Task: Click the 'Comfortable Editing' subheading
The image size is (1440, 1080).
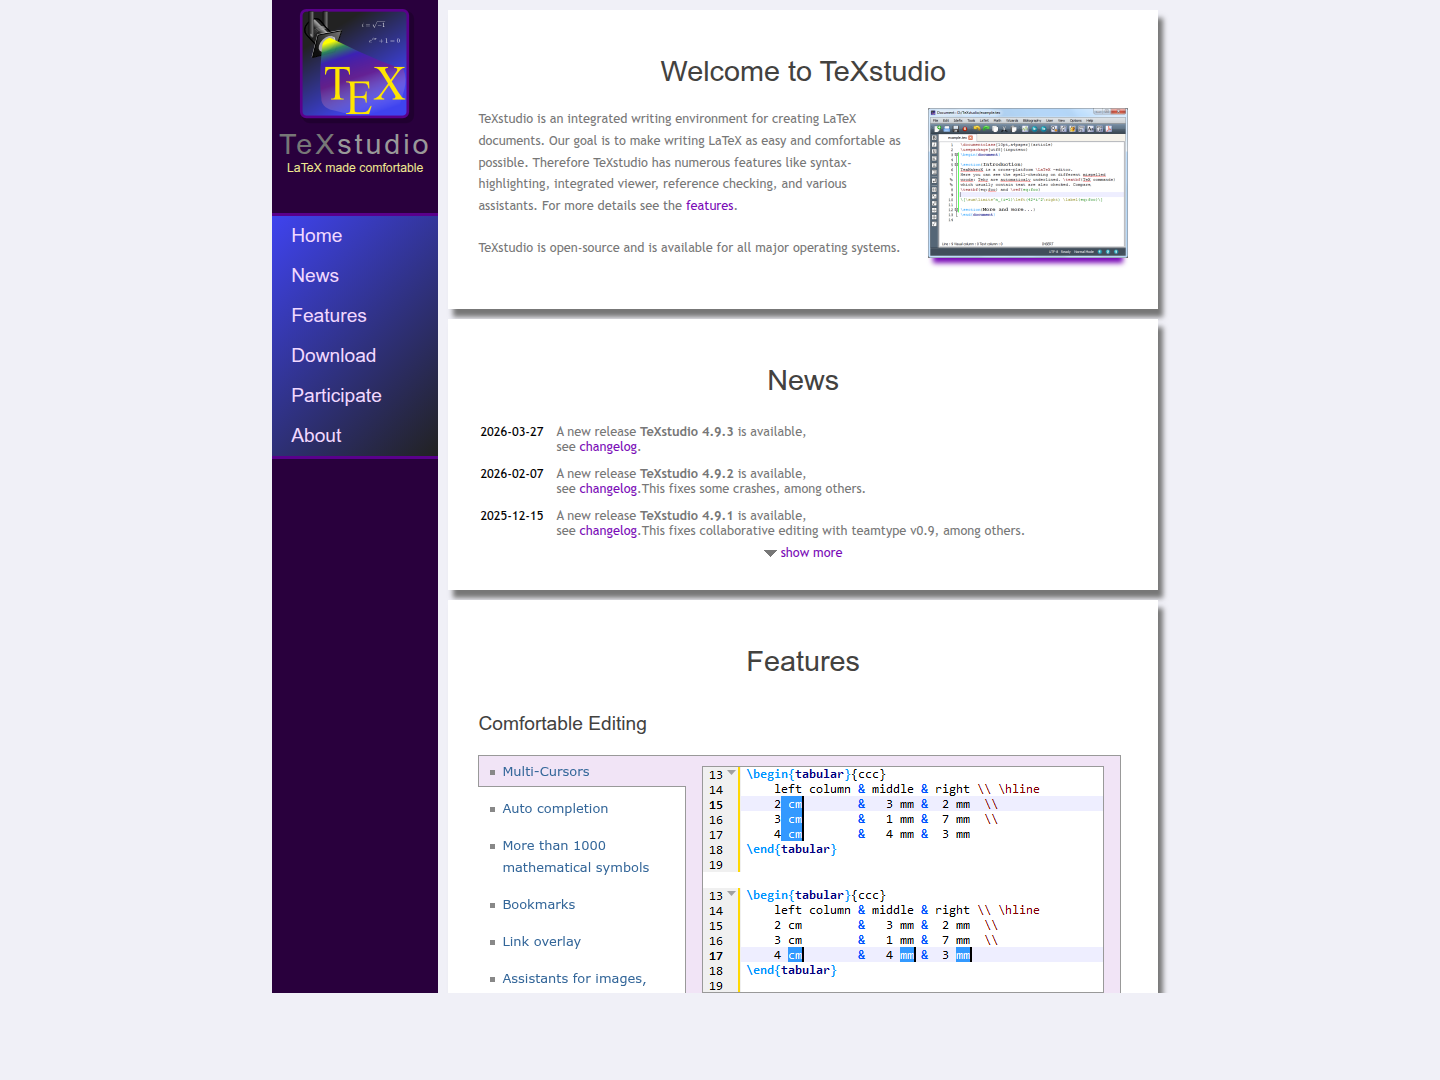Action: click(x=562, y=724)
